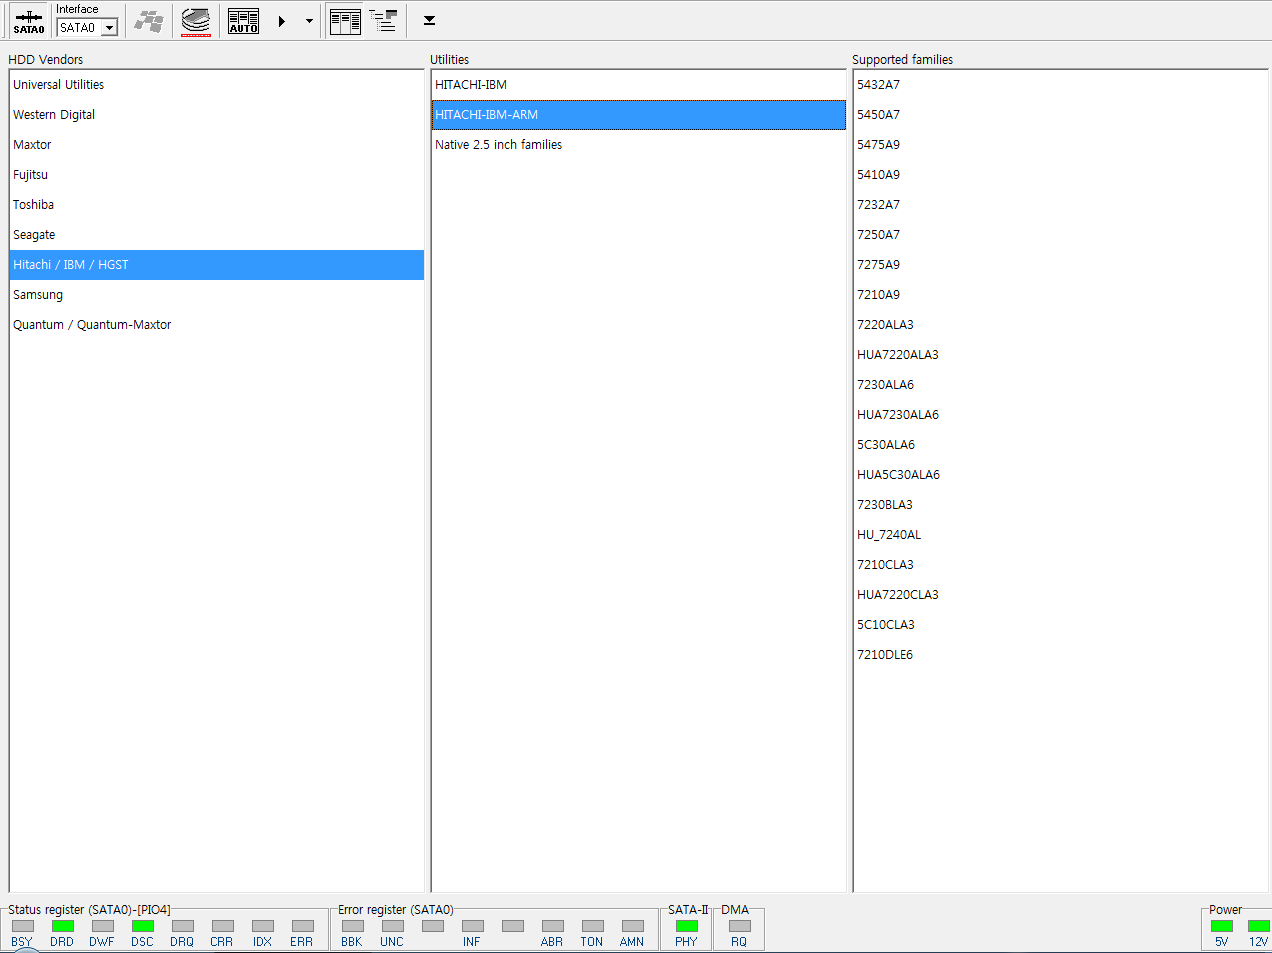
Task: Click the hard disk platters toolbar icon
Action: (196, 21)
